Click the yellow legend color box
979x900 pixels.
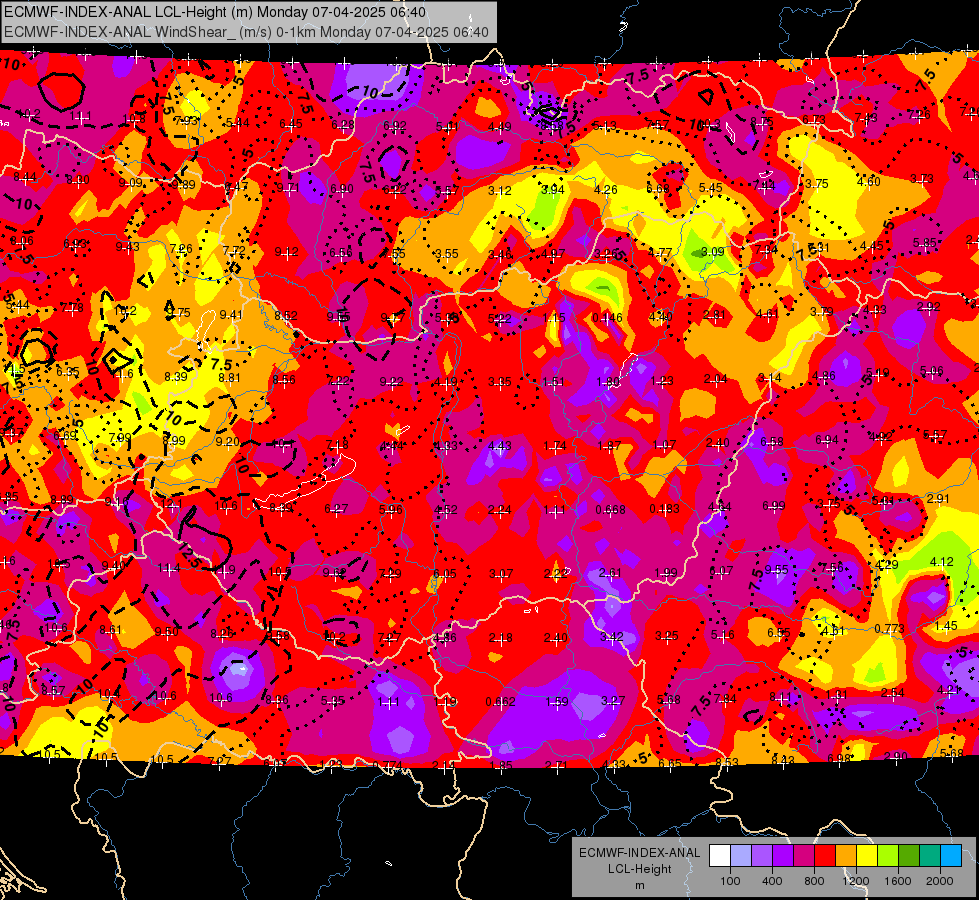[867, 856]
